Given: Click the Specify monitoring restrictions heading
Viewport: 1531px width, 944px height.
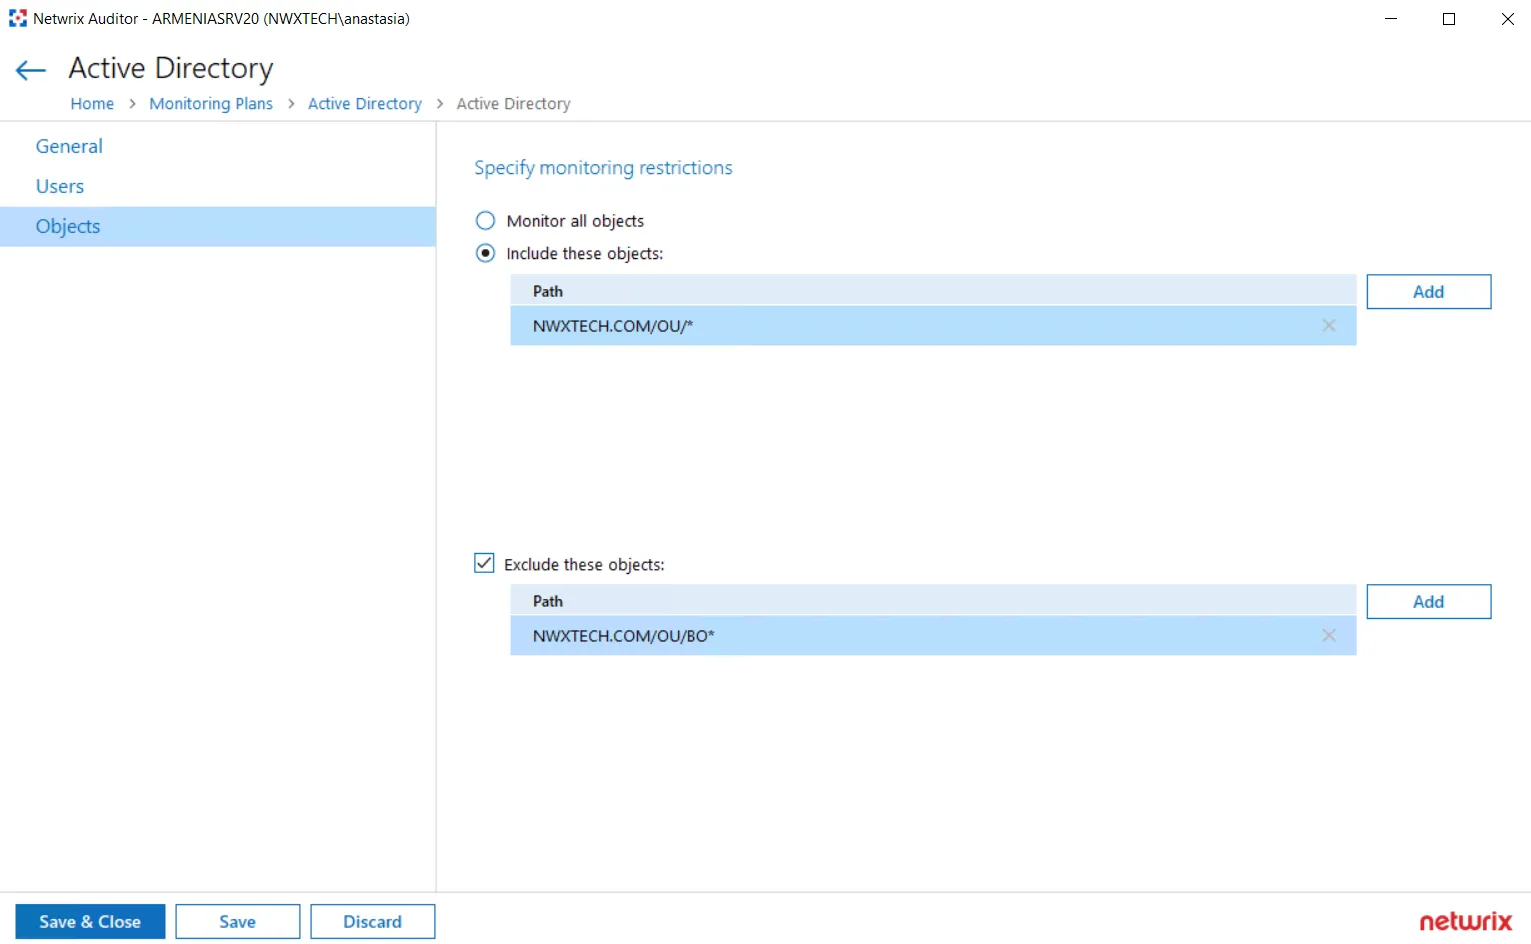Looking at the screenshot, I should [x=603, y=168].
